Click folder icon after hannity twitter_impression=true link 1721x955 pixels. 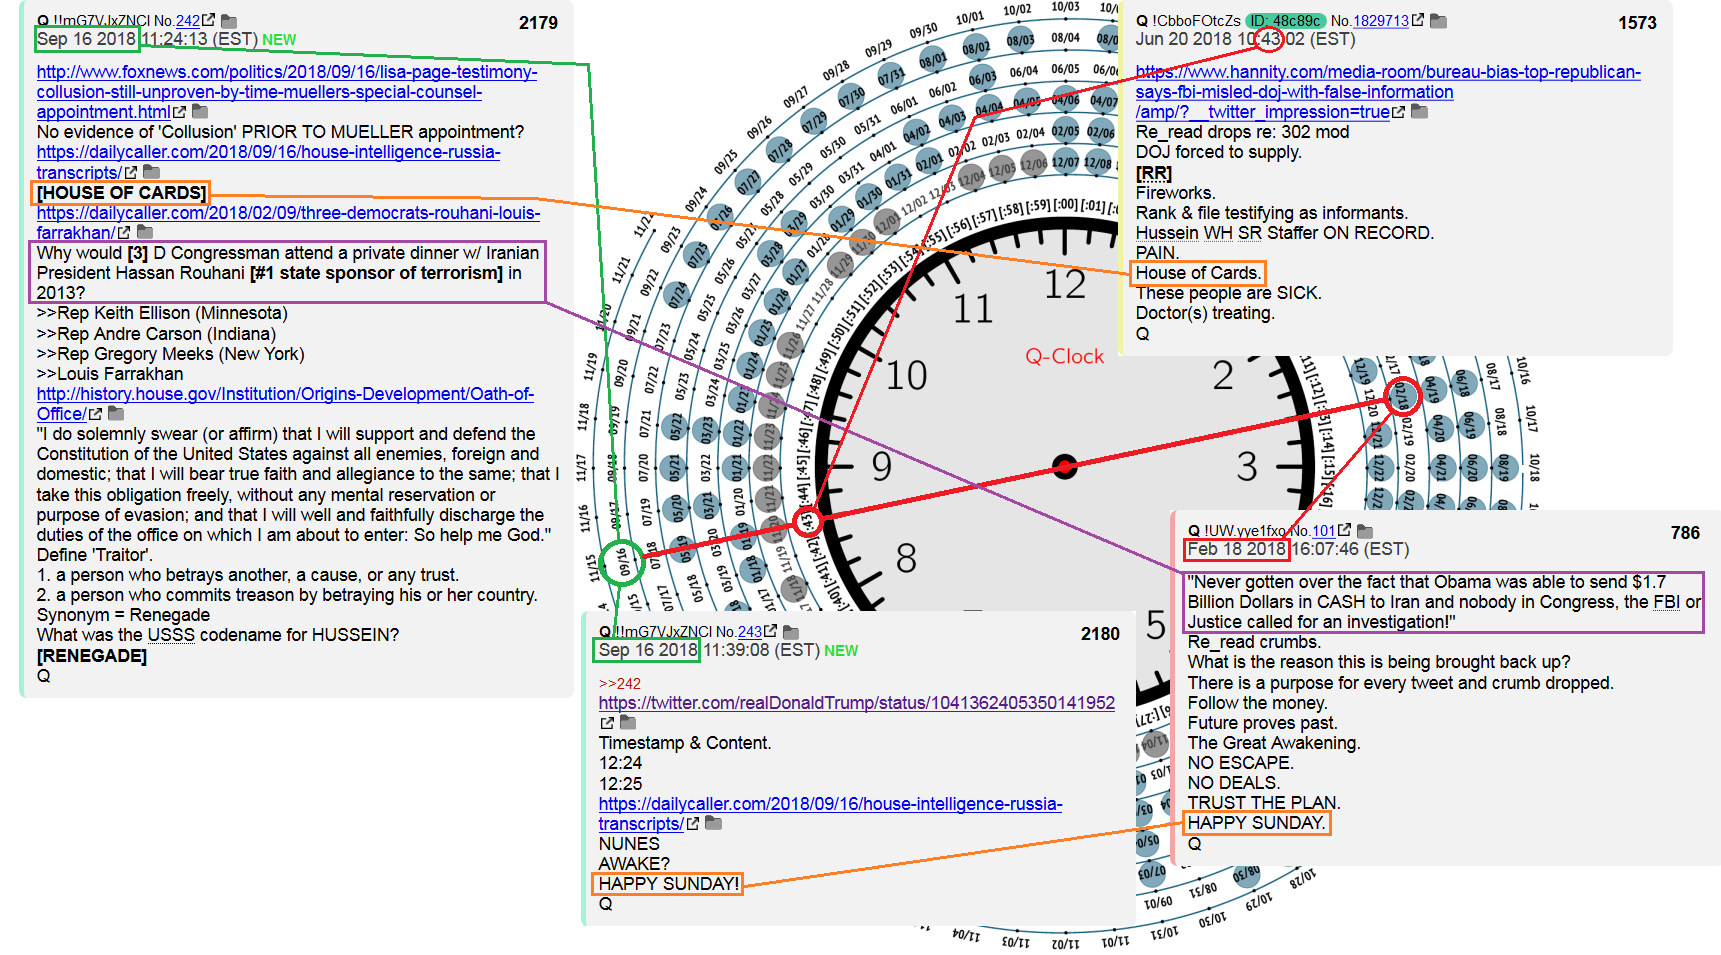click(1419, 112)
